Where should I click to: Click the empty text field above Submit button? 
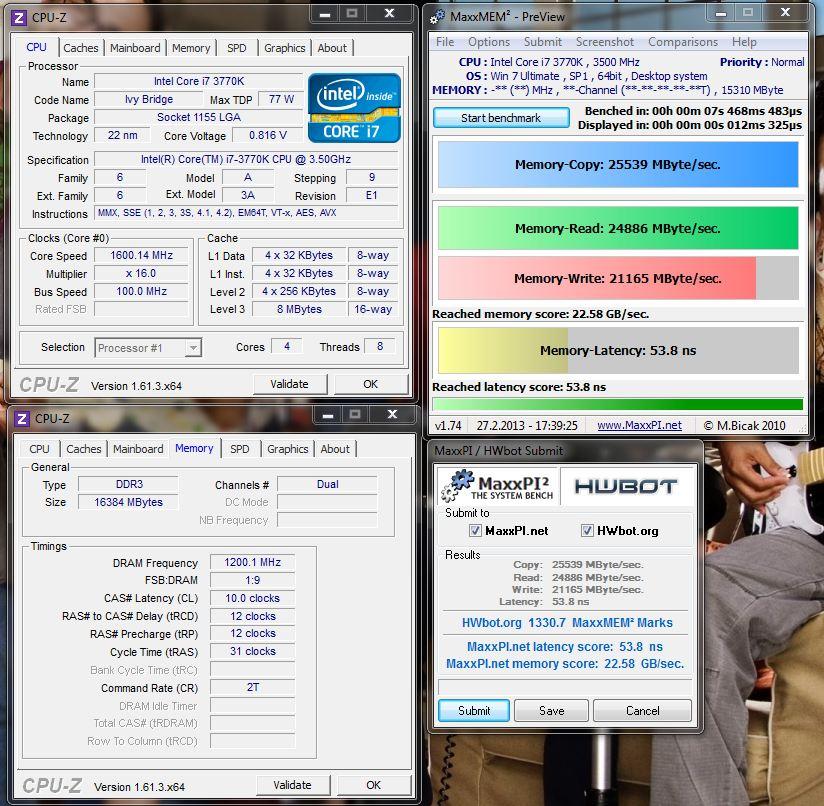point(565,687)
